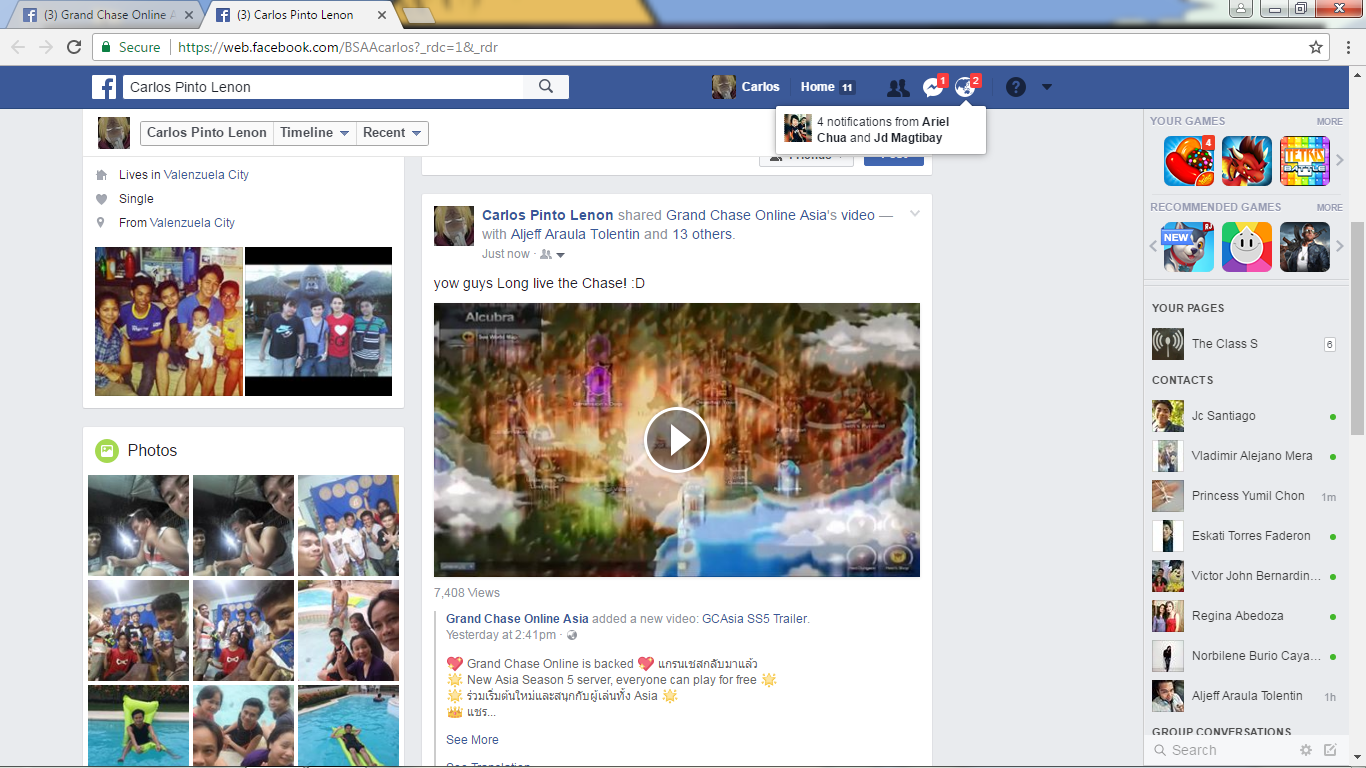Switch to Grand Chase Online tab

click(107, 15)
